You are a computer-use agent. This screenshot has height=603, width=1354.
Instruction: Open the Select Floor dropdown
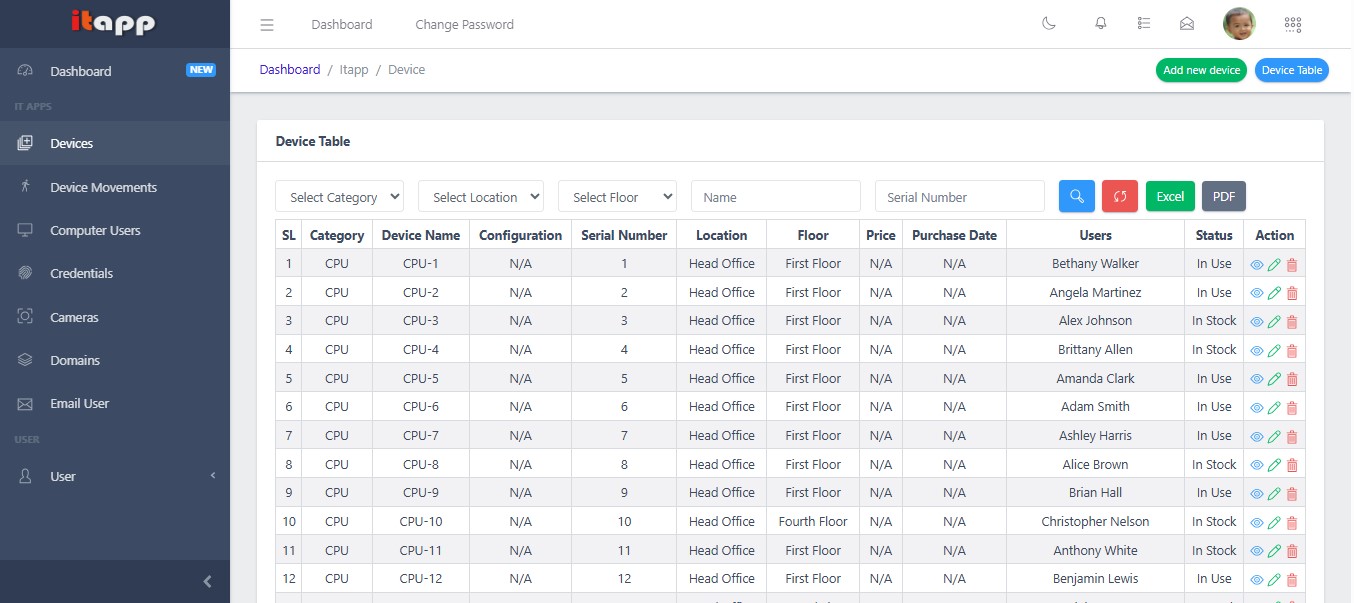click(x=617, y=197)
